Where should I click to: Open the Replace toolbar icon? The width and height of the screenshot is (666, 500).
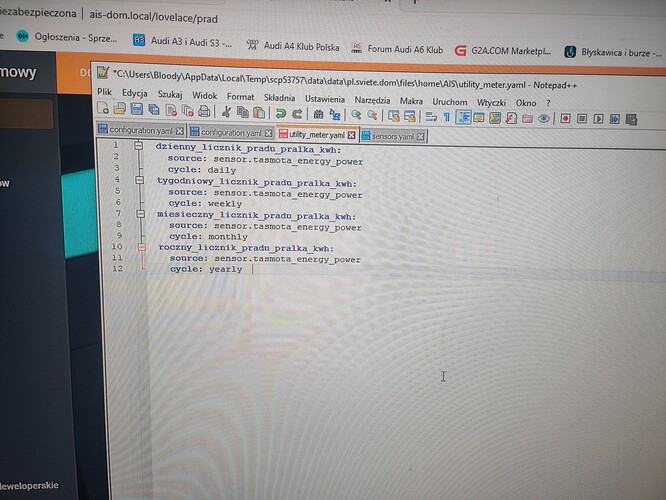click(x=335, y=114)
